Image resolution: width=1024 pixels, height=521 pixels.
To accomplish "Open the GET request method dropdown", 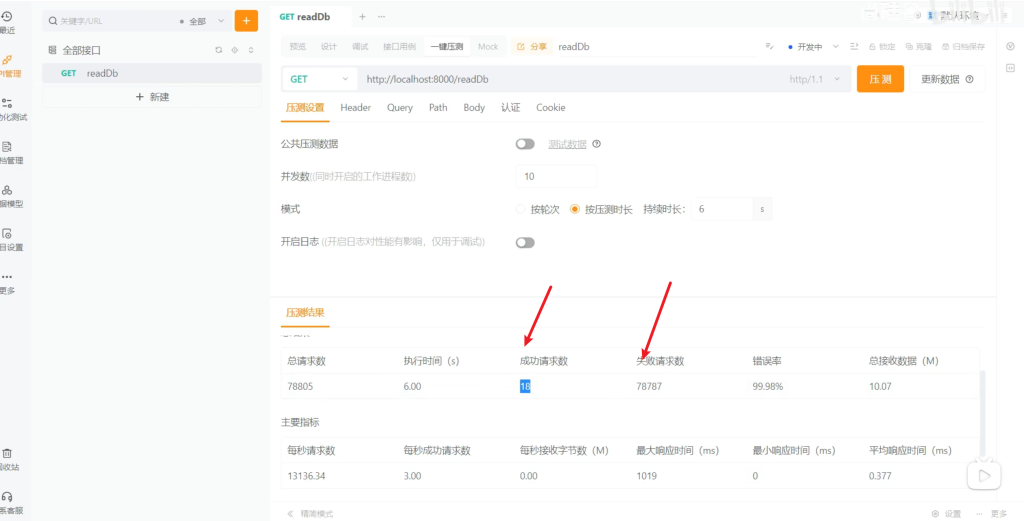I will [319, 79].
